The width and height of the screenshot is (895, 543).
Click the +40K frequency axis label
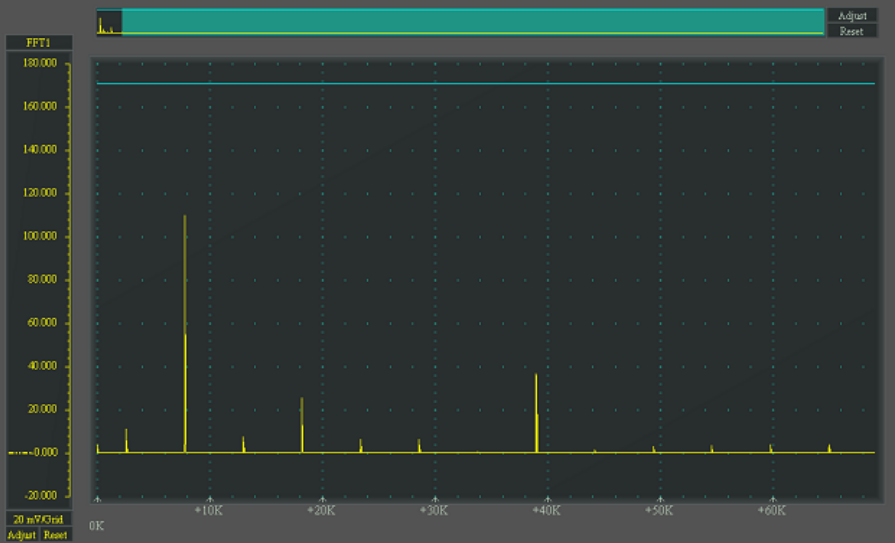coord(546,510)
